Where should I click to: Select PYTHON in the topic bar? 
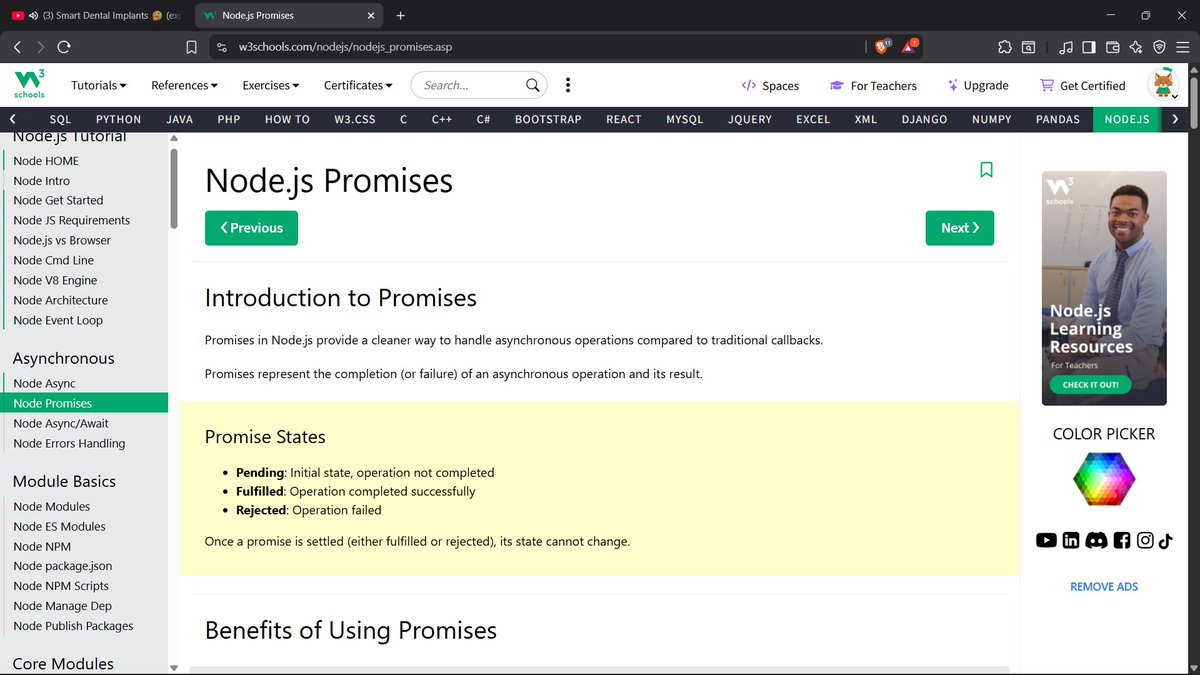119,119
